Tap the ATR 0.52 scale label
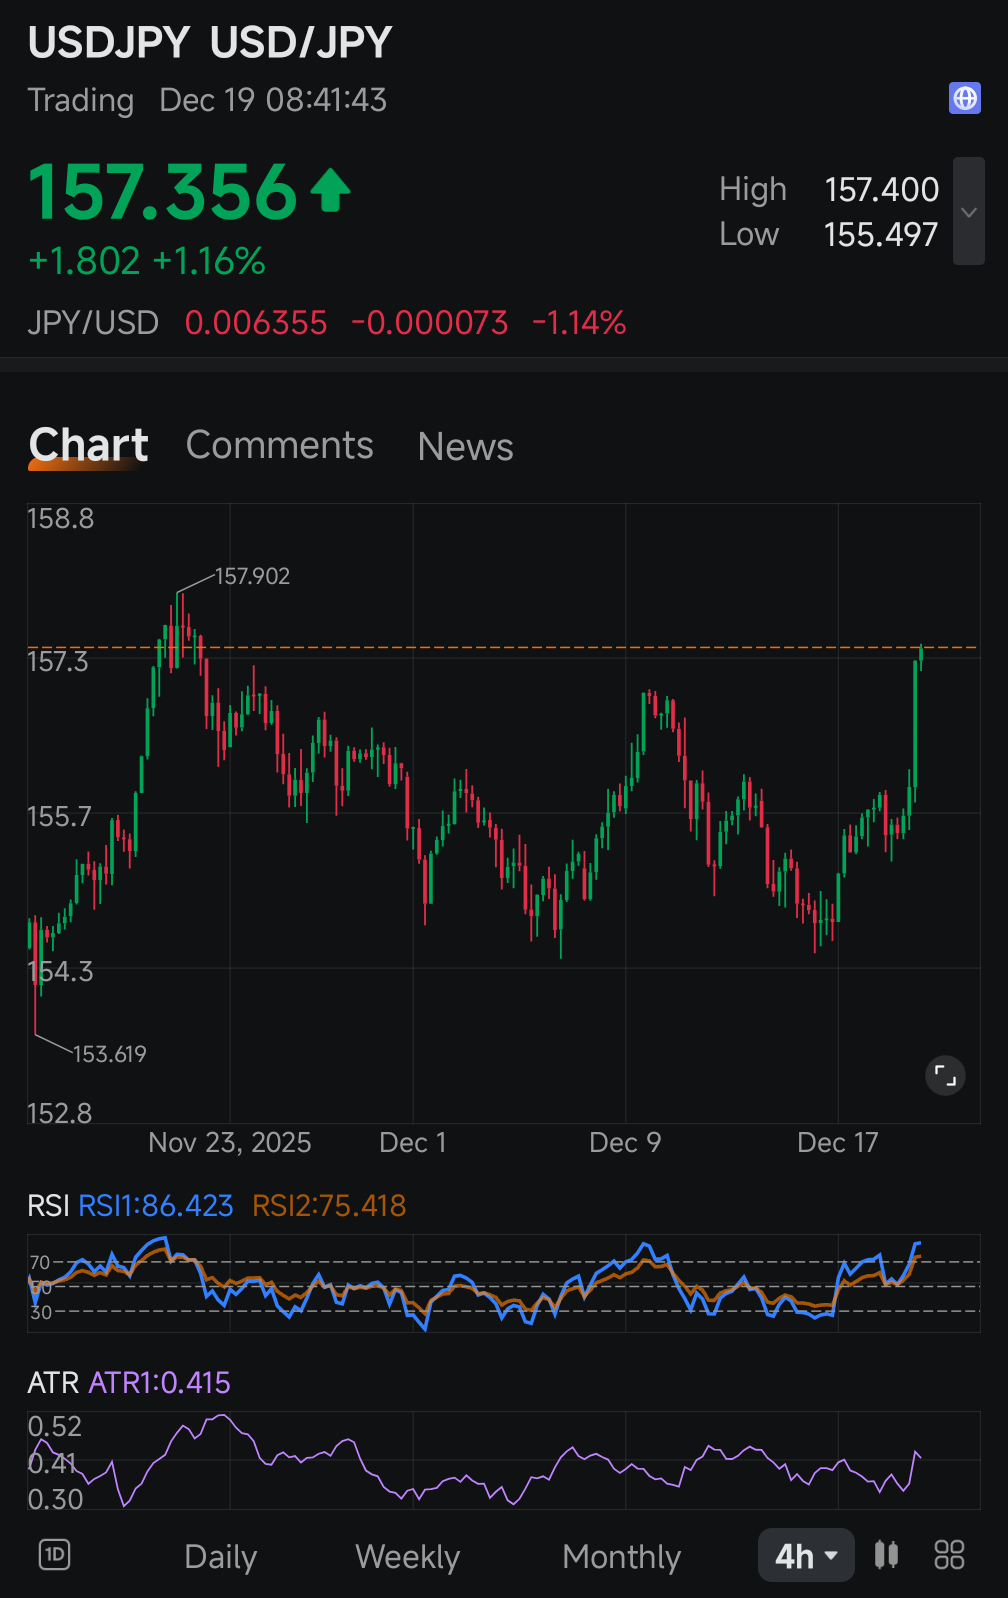The width and height of the screenshot is (1008, 1598). tap(55, 1426)
